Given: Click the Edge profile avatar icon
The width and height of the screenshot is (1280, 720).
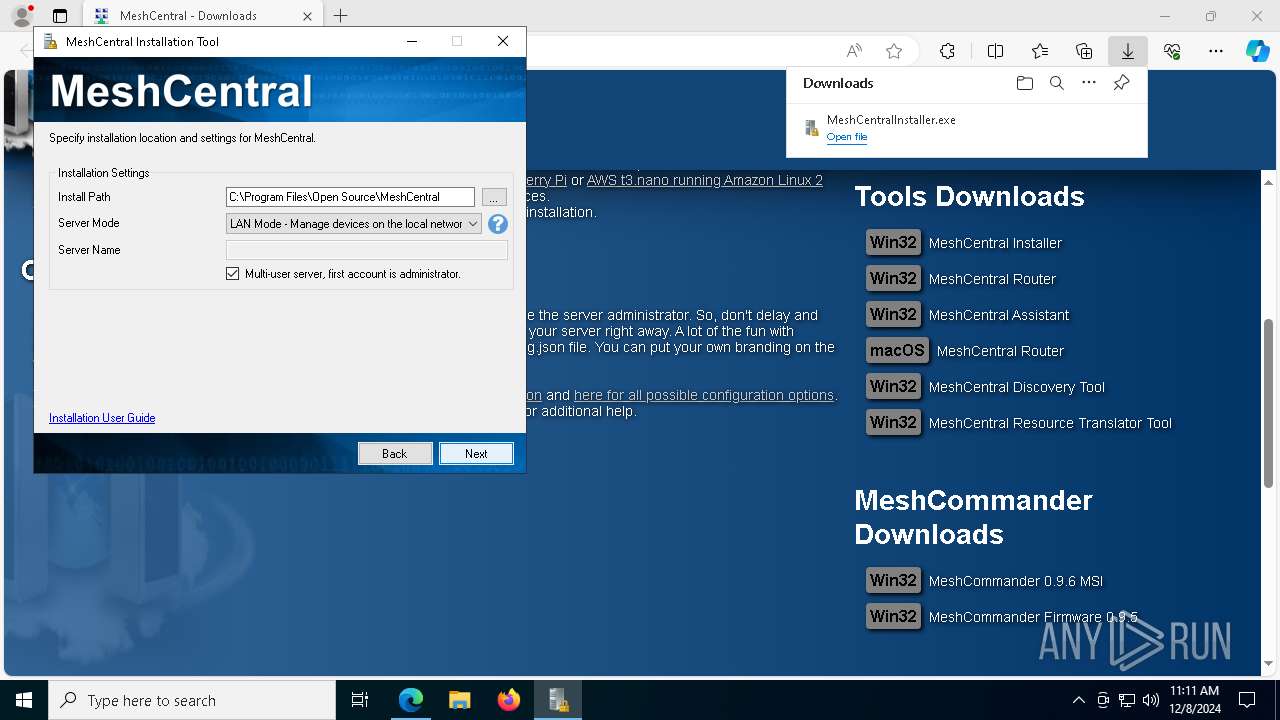Looking at the screenshot, I should click(21, 16).
